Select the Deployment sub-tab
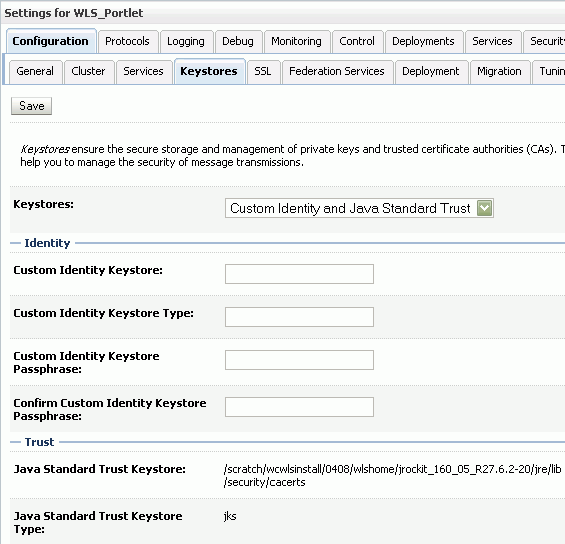565x544 pixels. pos(431,71)
